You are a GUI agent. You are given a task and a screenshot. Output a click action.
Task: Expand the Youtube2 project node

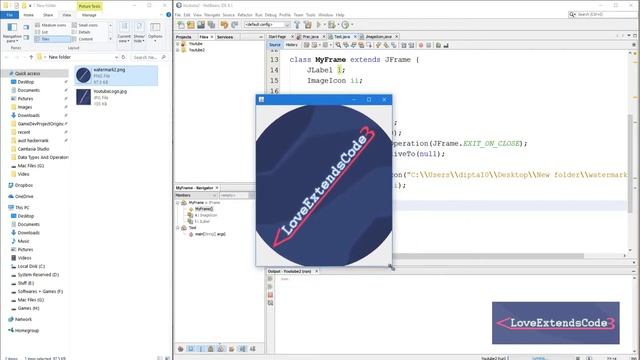[x=178, y=50]
